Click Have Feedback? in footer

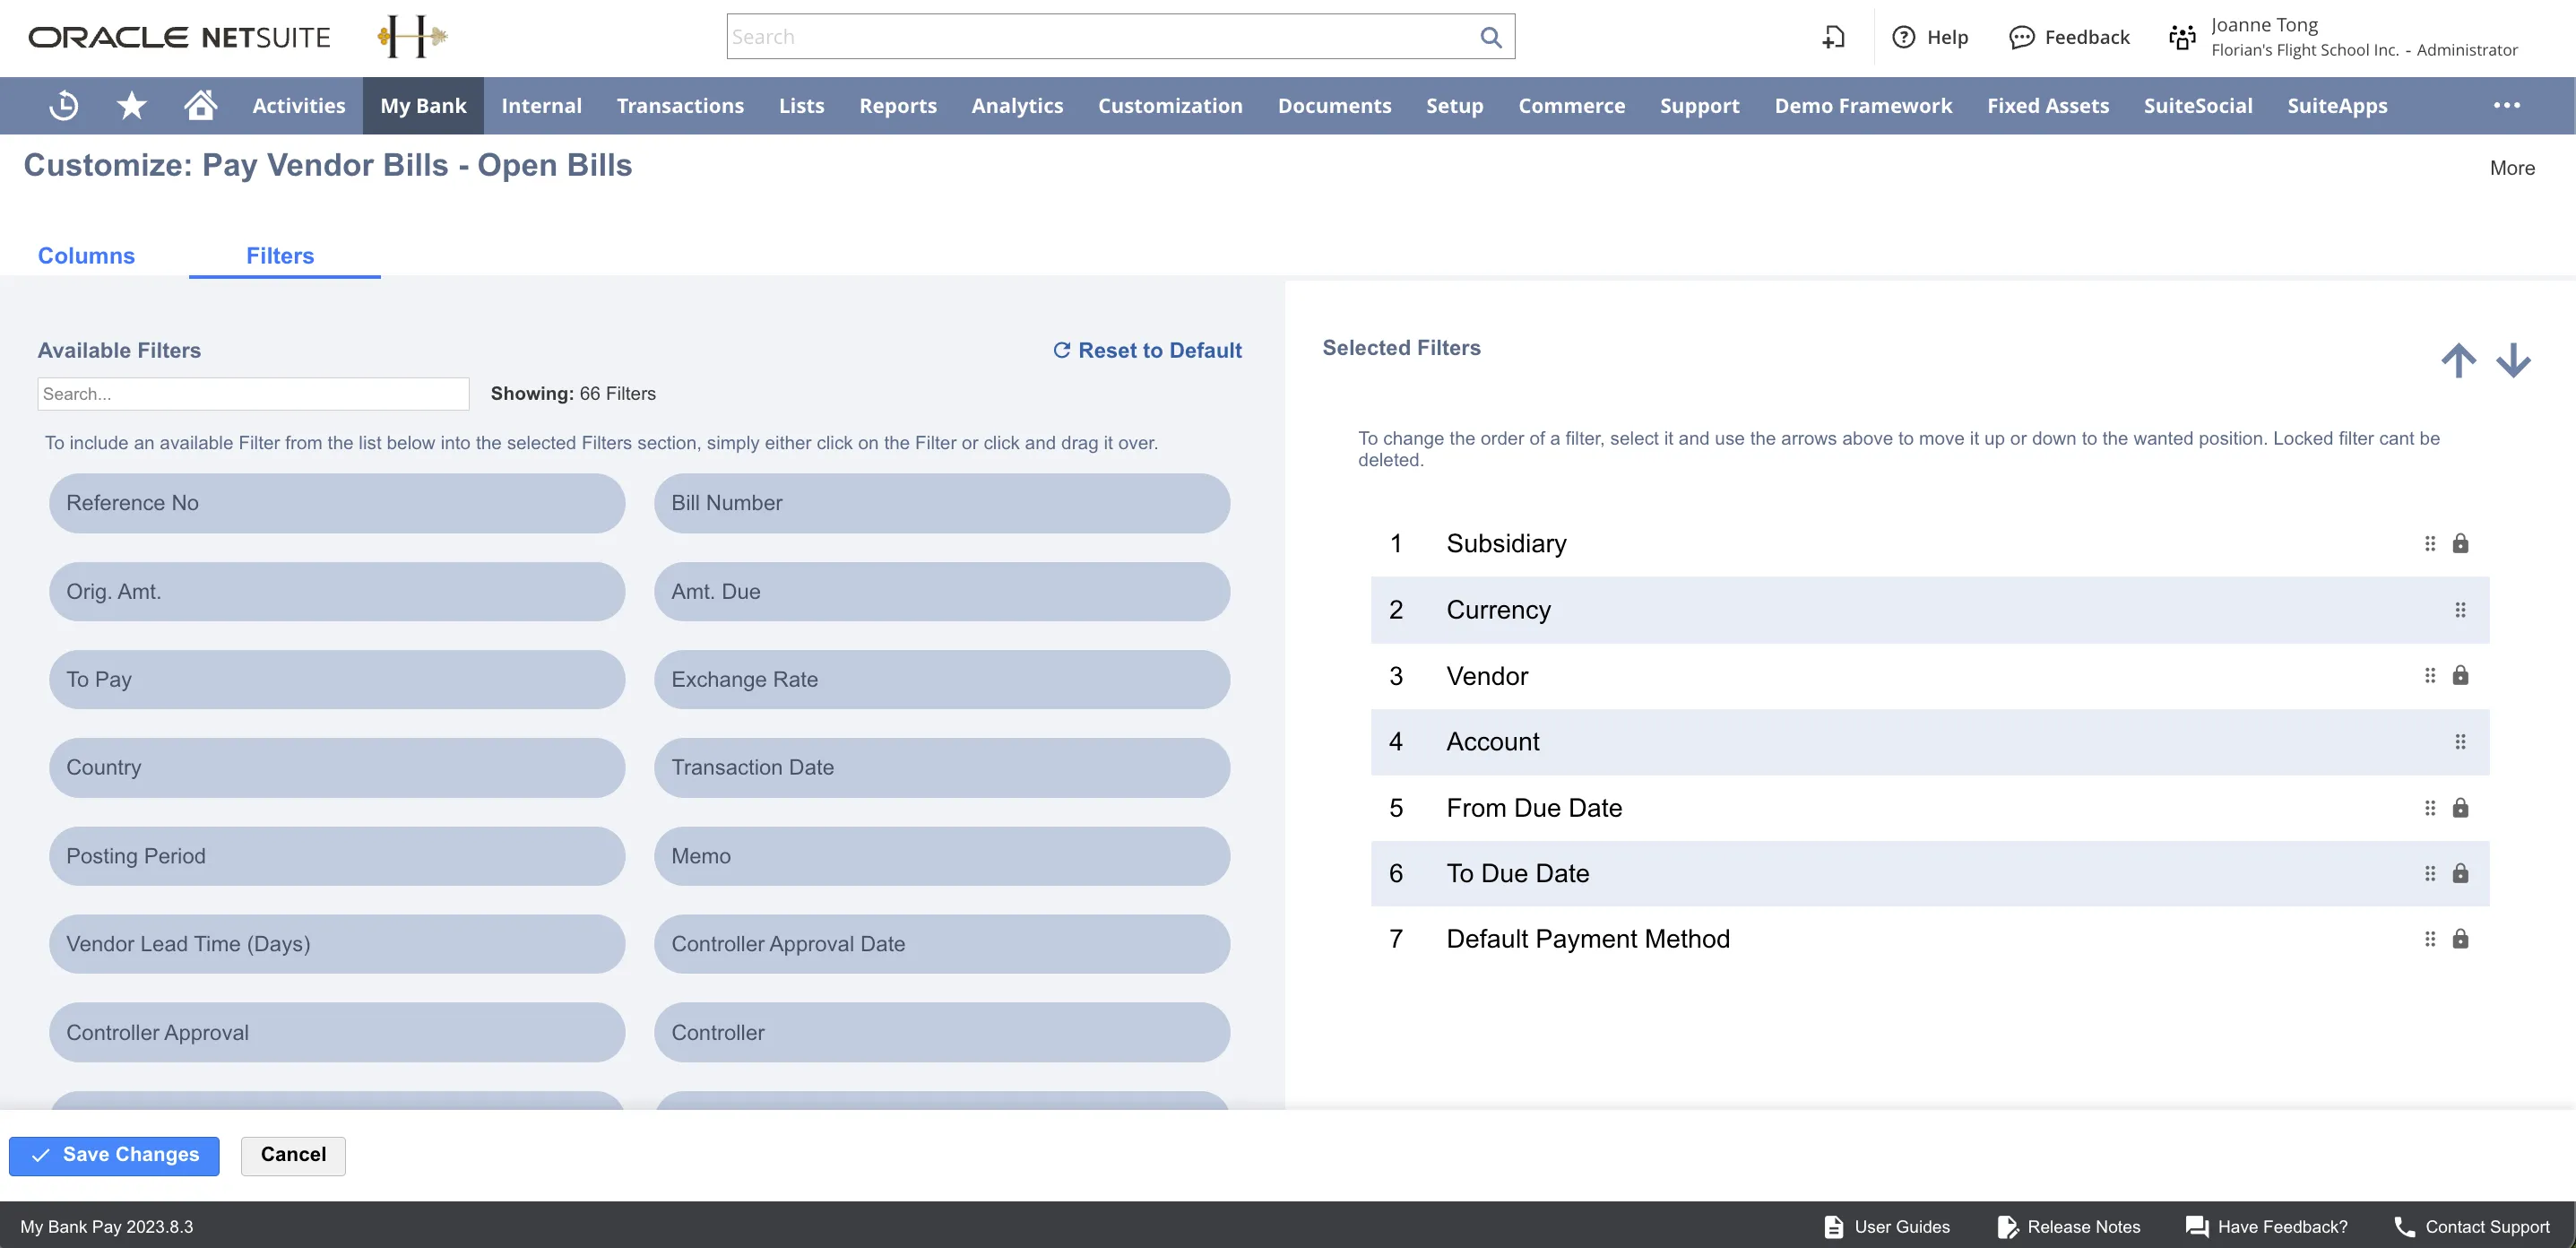[x=2266, y=1226]
